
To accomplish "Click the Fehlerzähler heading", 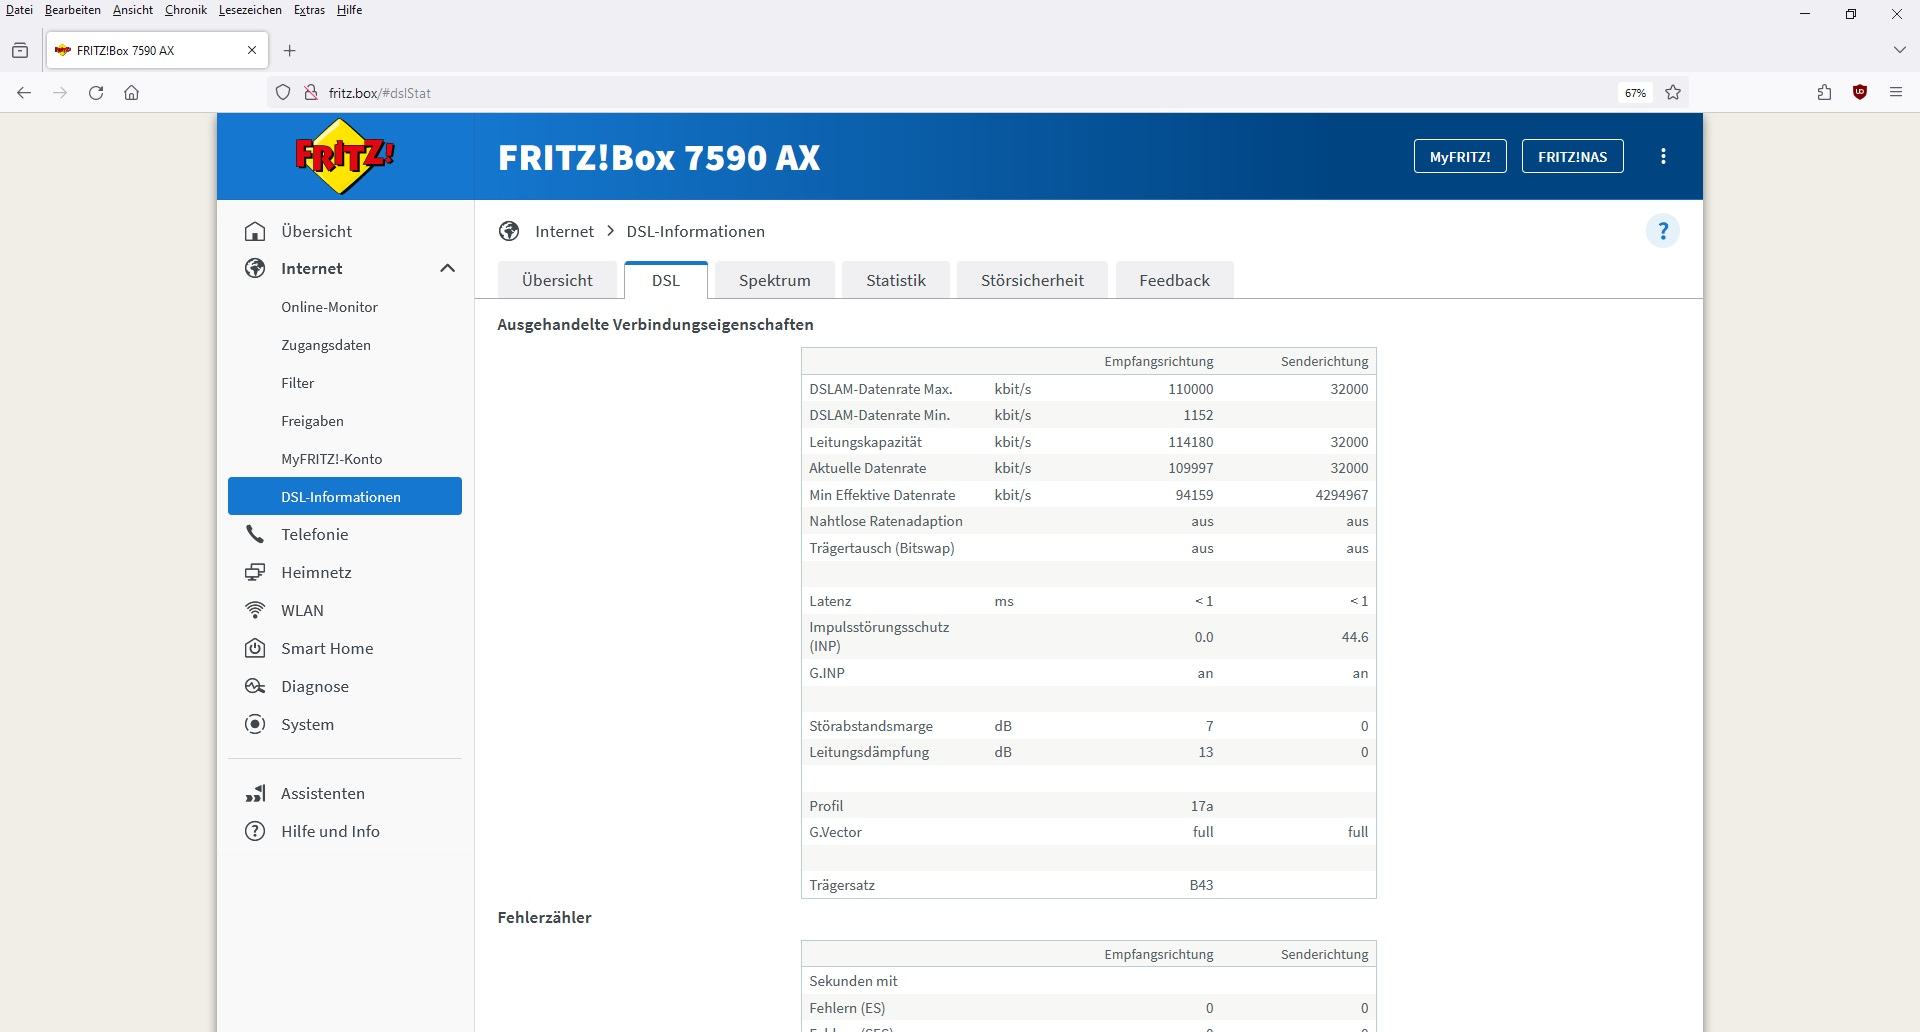I will 544,917.
